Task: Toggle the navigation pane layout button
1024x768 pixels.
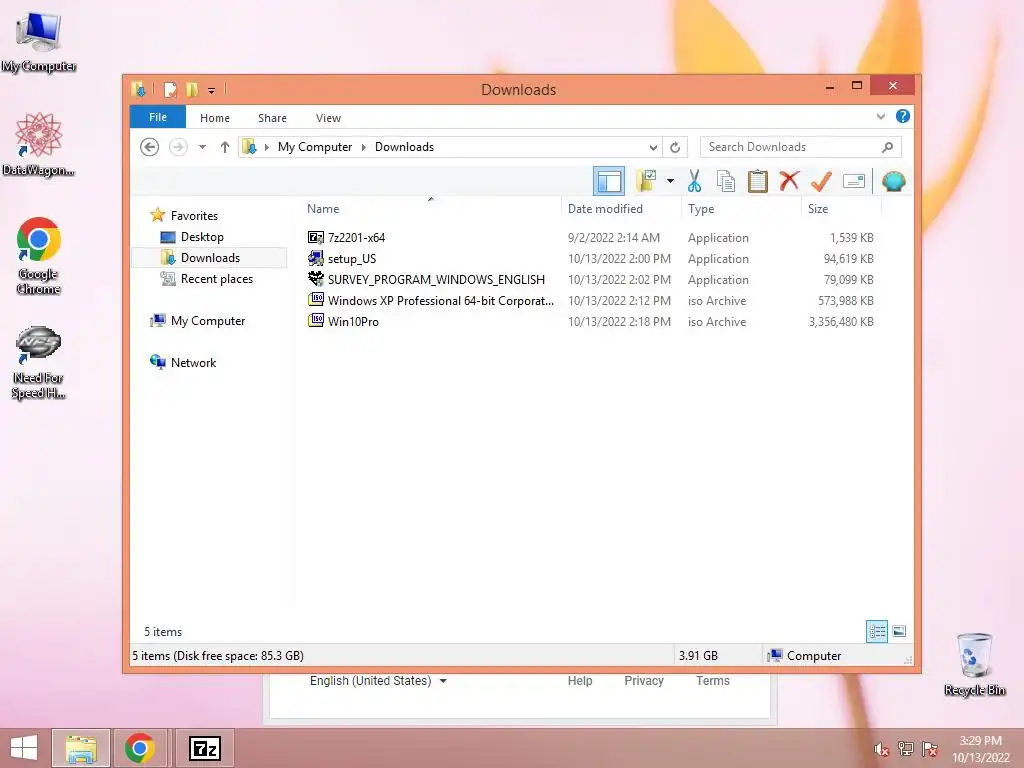Action: (609, 181)
